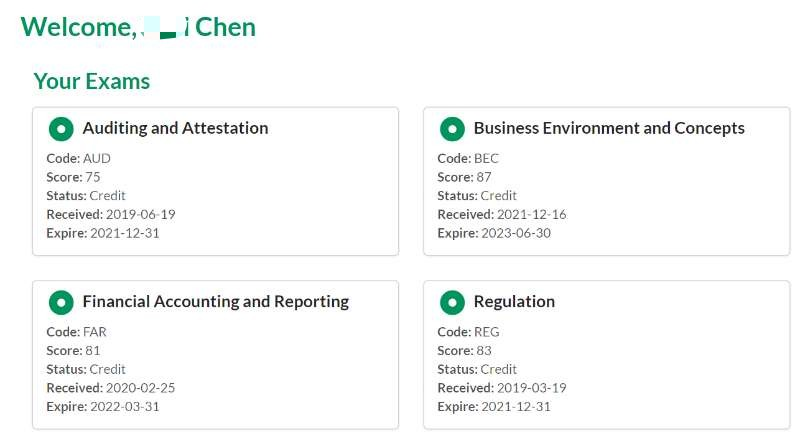
Task: Click the AUD score of 75
Action: pos(92,177)
